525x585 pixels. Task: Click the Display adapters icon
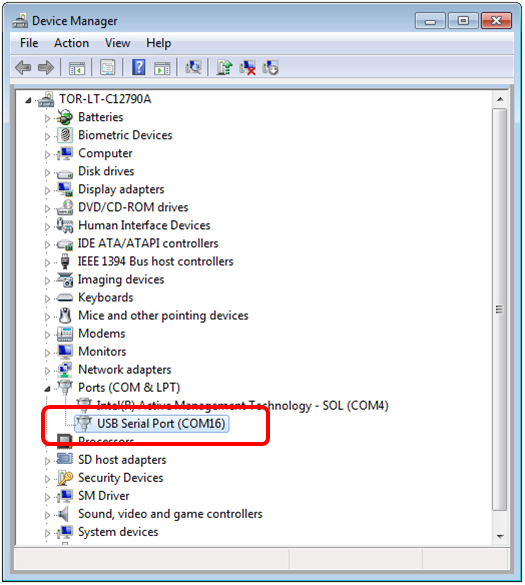coord(65,189)
